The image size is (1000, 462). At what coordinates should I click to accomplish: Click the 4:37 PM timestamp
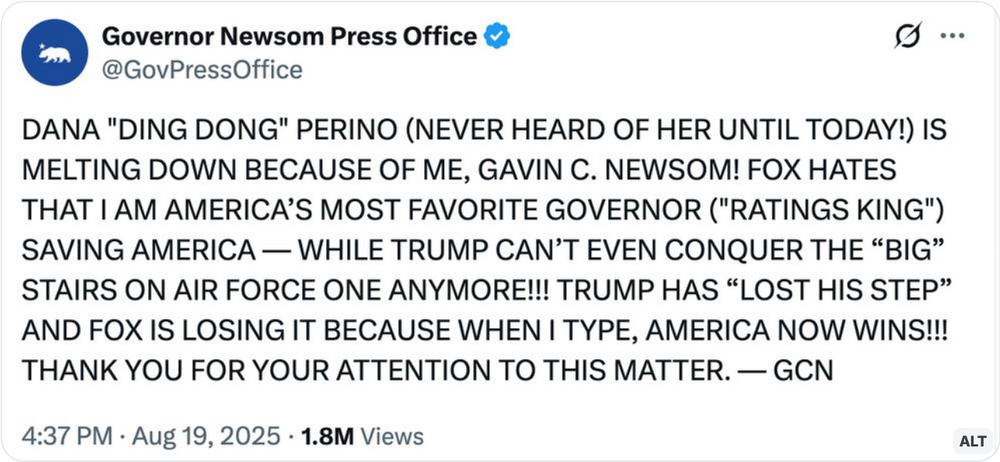64,436
